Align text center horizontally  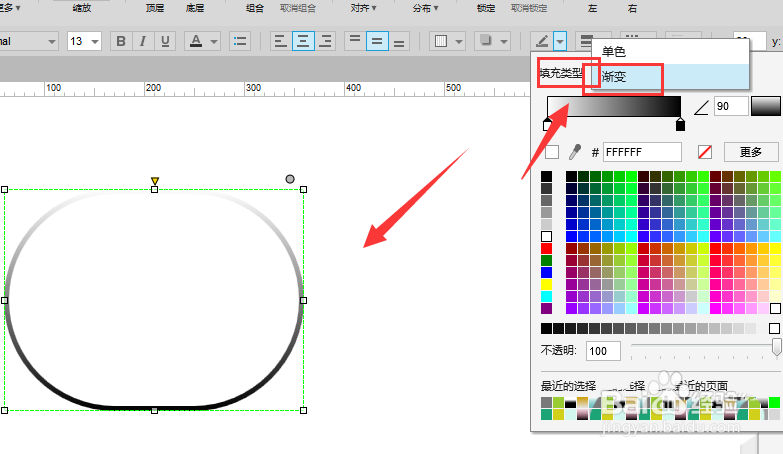click(x=303, y=41)
